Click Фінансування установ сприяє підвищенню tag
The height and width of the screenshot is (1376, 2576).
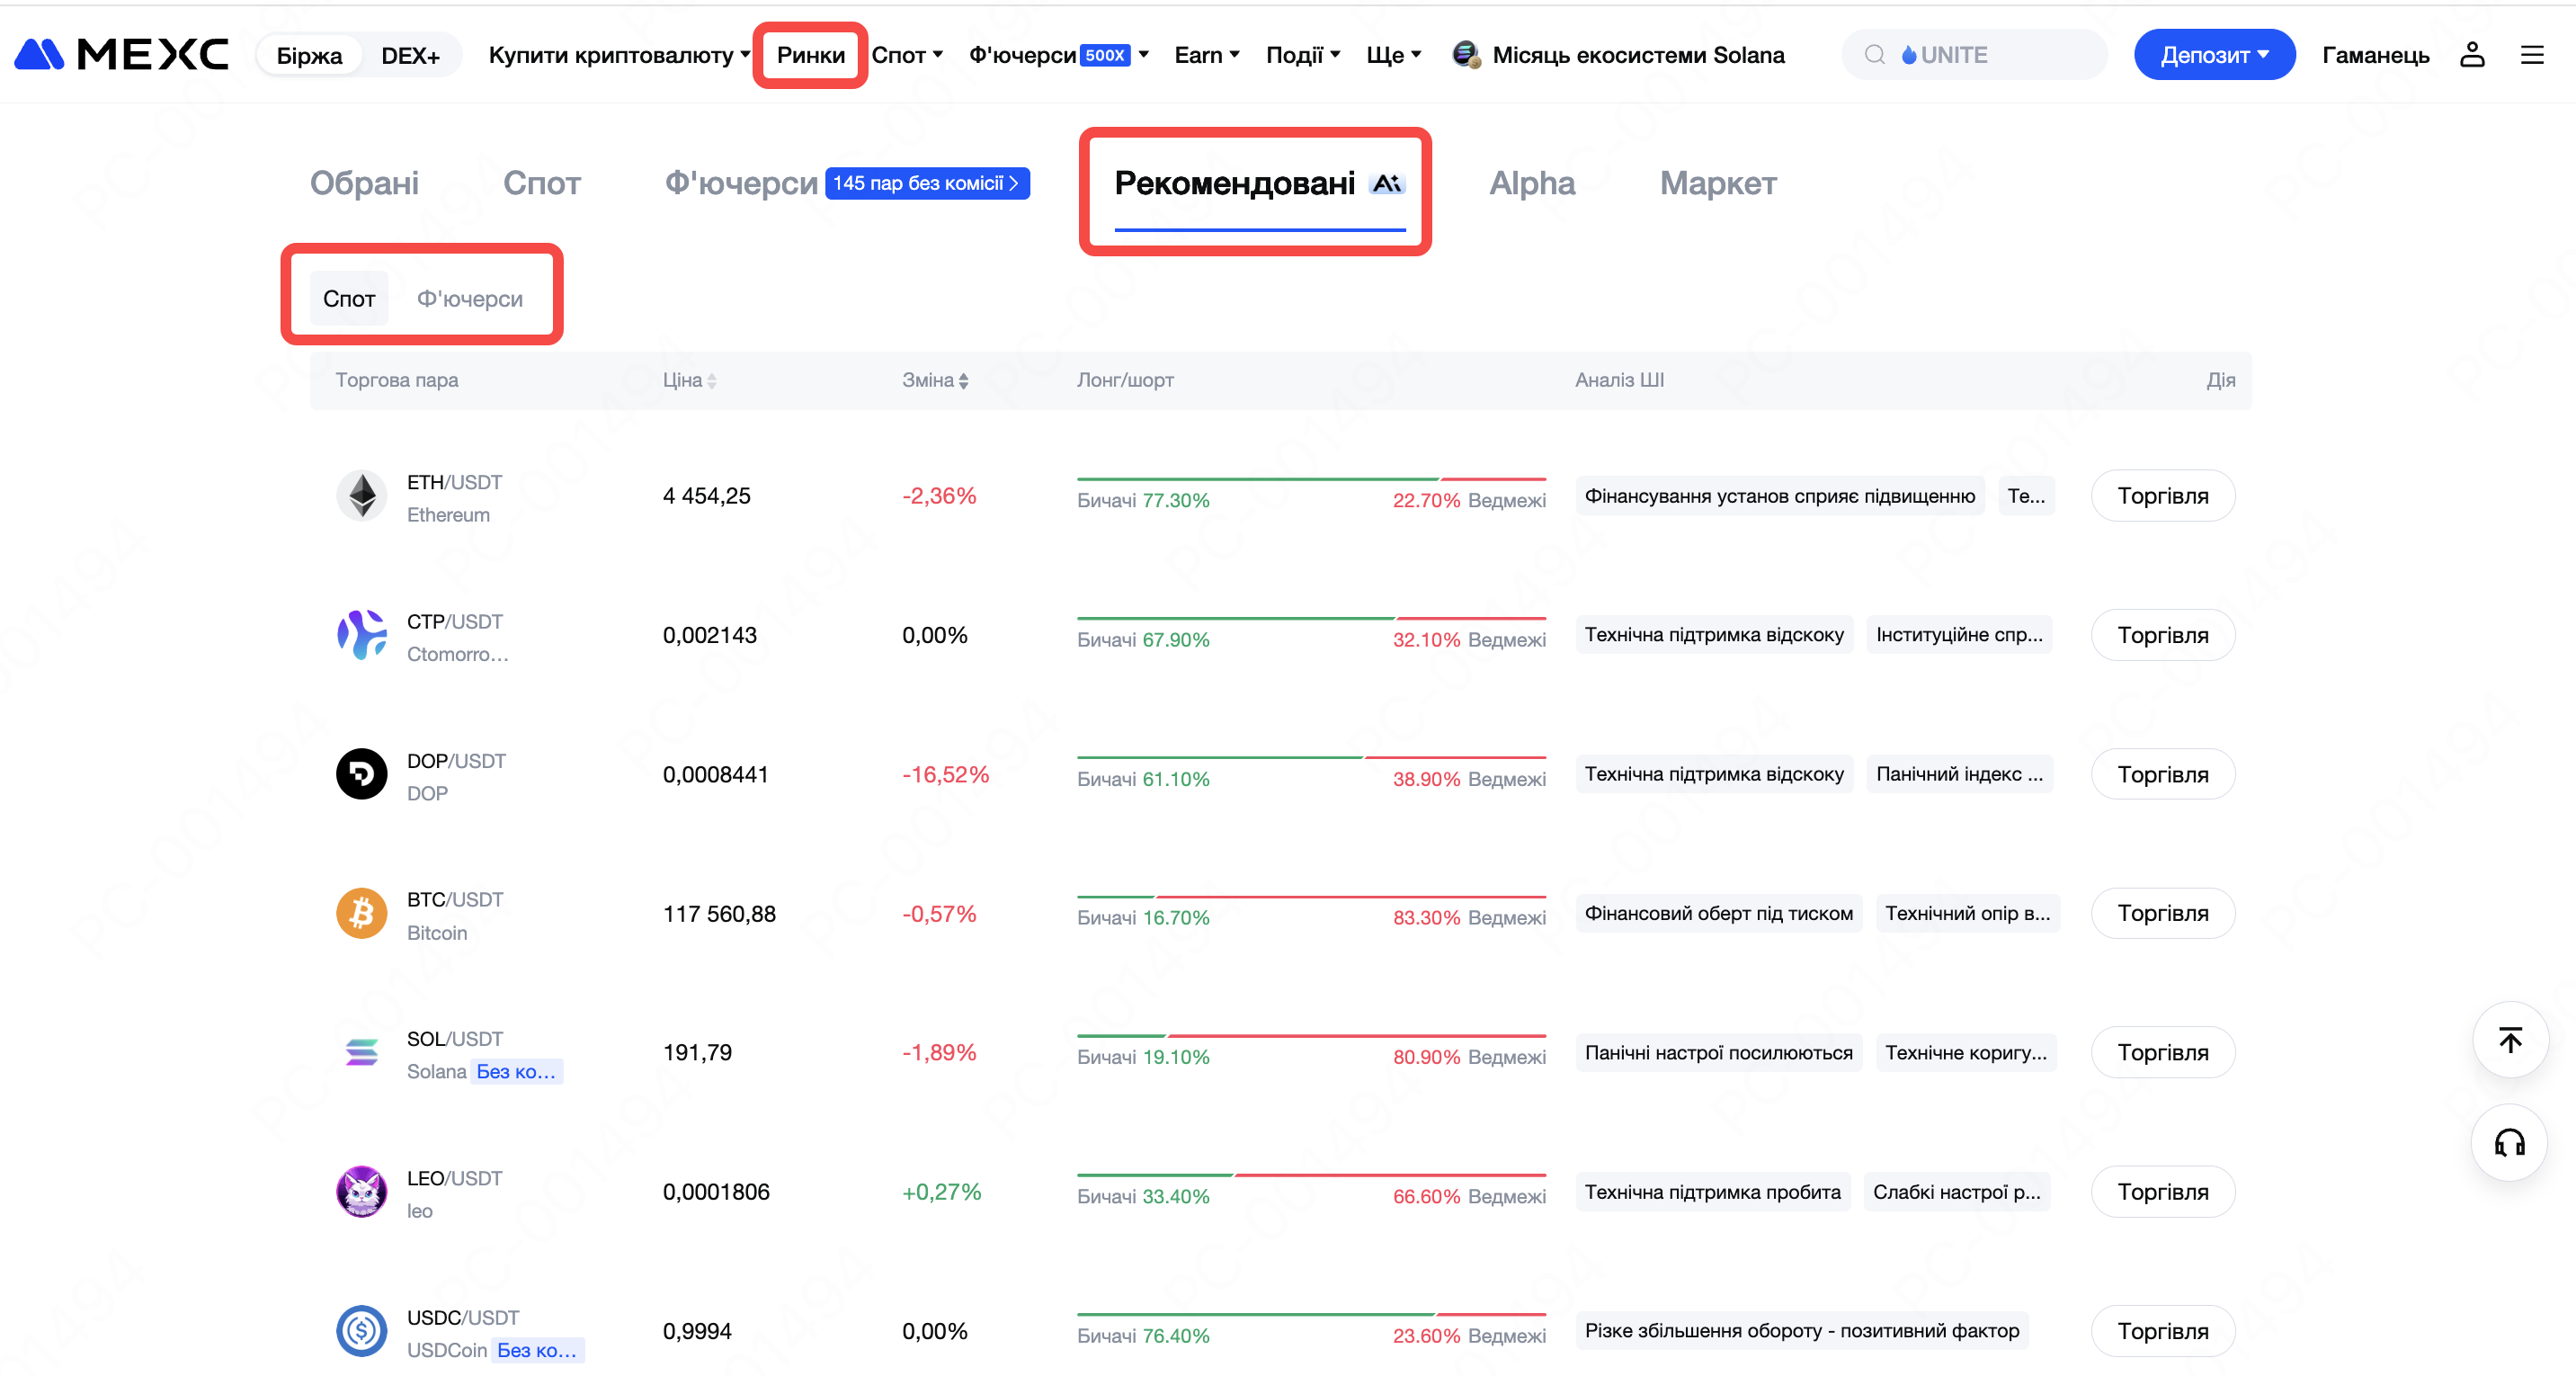[1779, 496]
